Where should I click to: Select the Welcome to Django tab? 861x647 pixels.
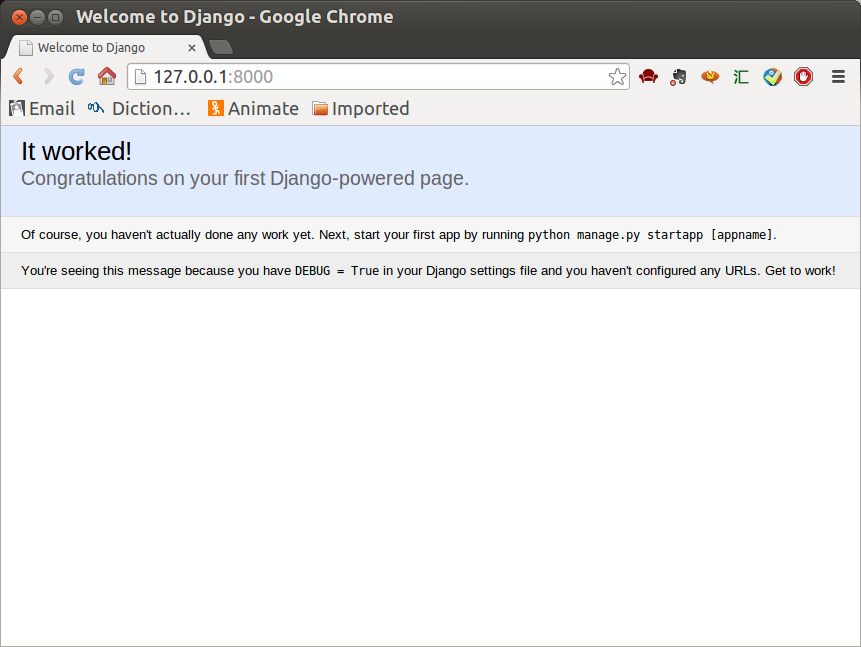coord(107,48)
